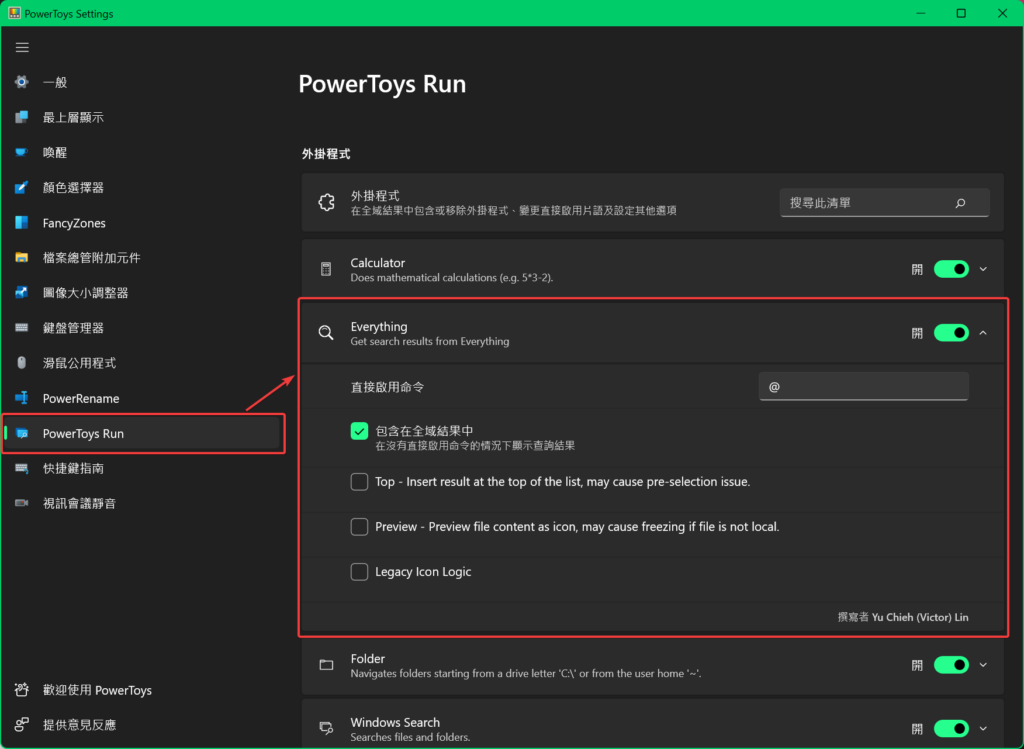Open the hamburger navigation menu
The height and width of the screenshot is (749, 1024).
coord(22,48)
